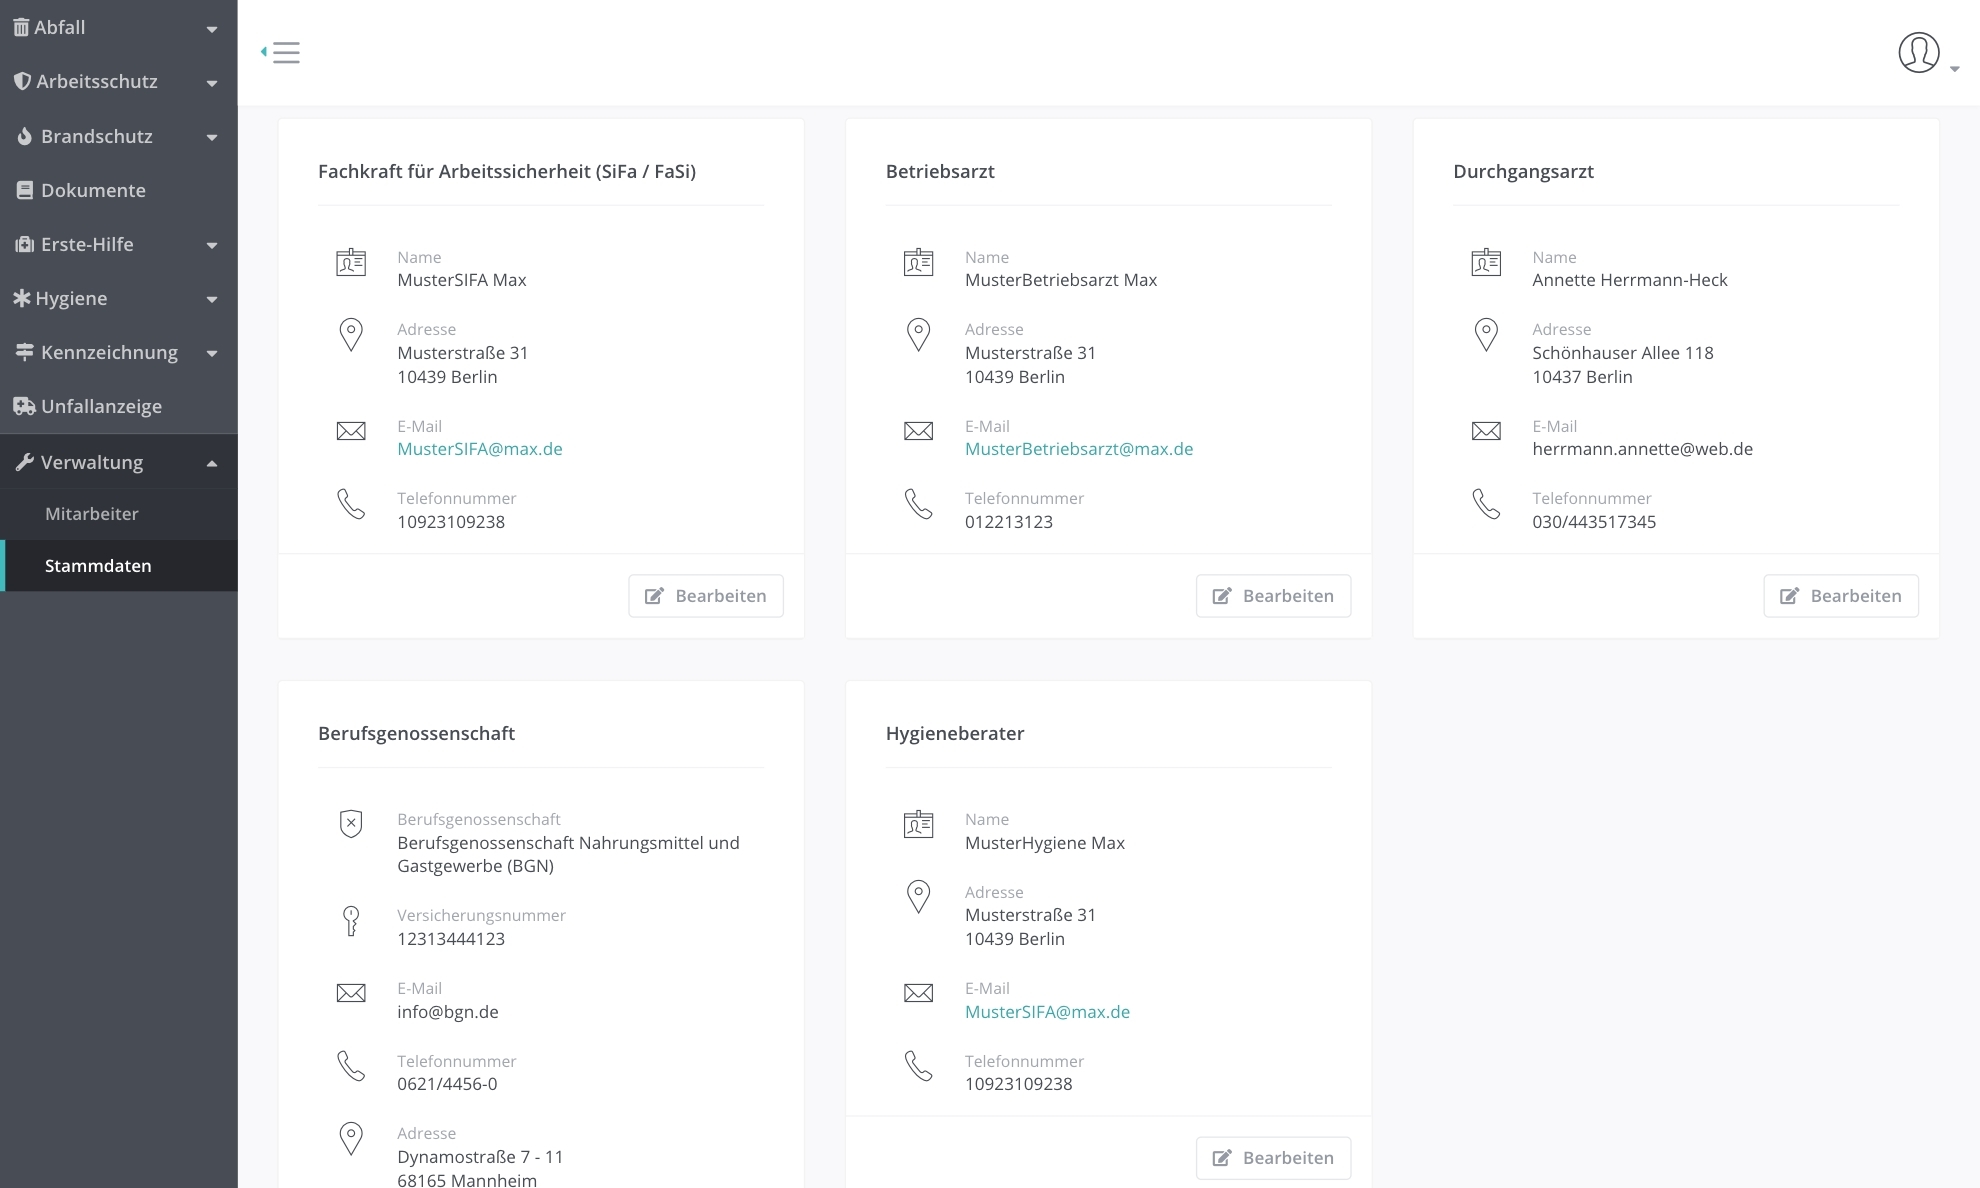
Task: Click the Arbeitsschutz shield icon
Action: [22, 82]
